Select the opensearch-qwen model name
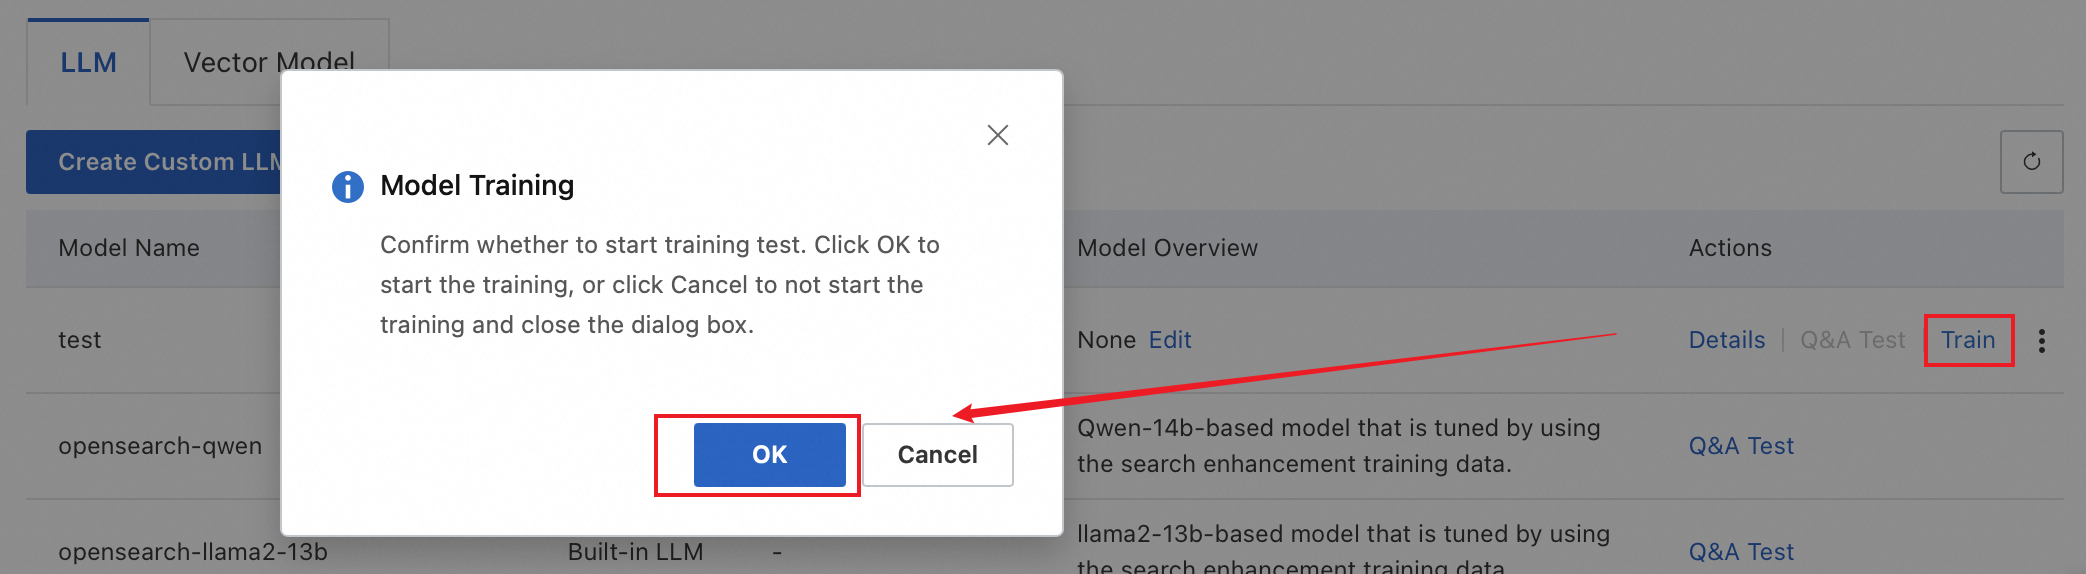The height and width of the screenshot is (574, 2086). 160,446
